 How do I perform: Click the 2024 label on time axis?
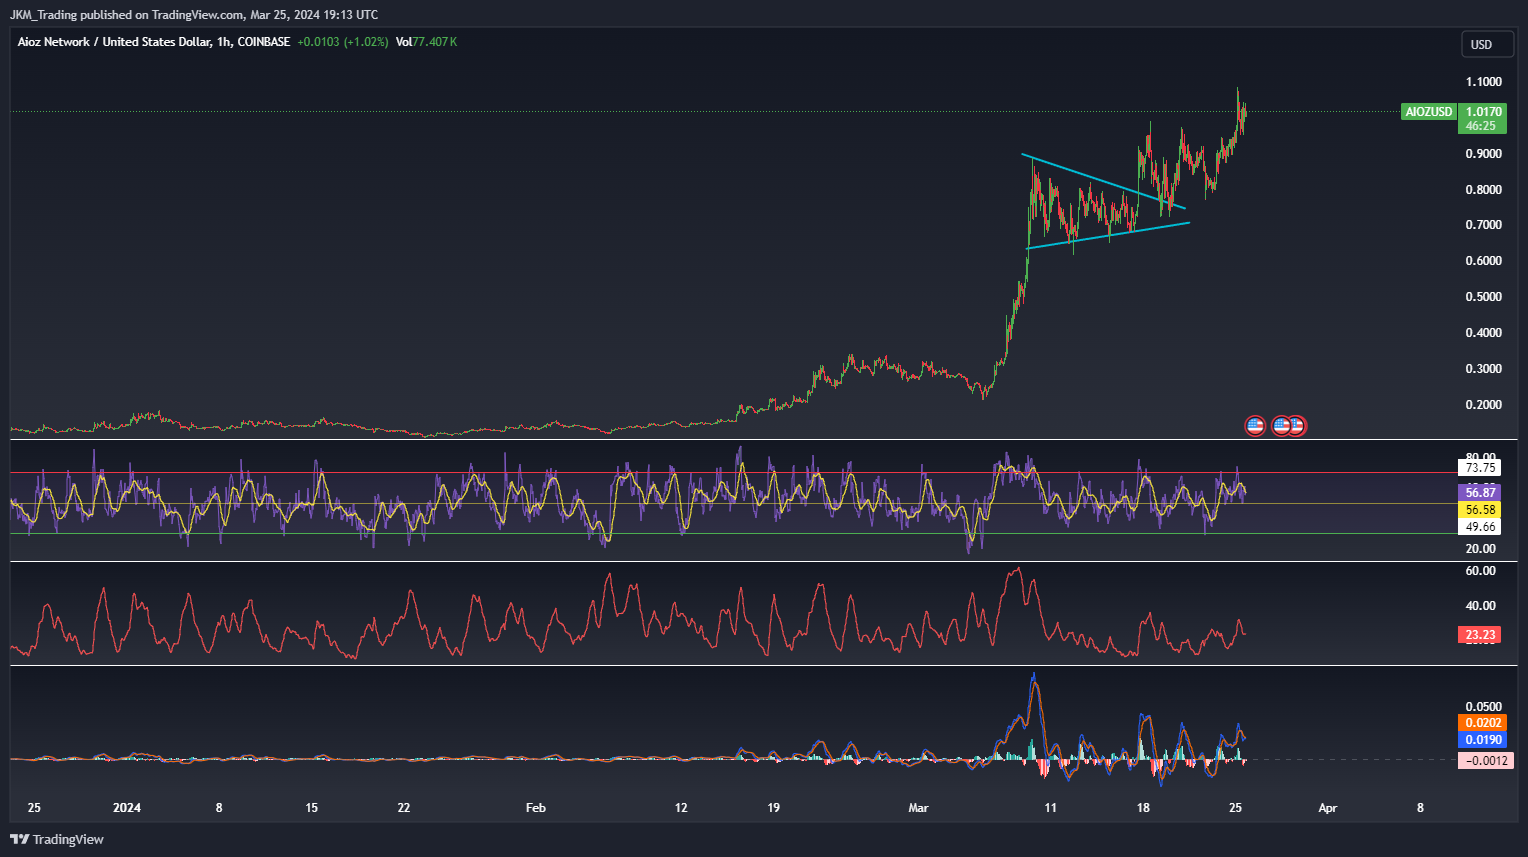pos(127,808)
